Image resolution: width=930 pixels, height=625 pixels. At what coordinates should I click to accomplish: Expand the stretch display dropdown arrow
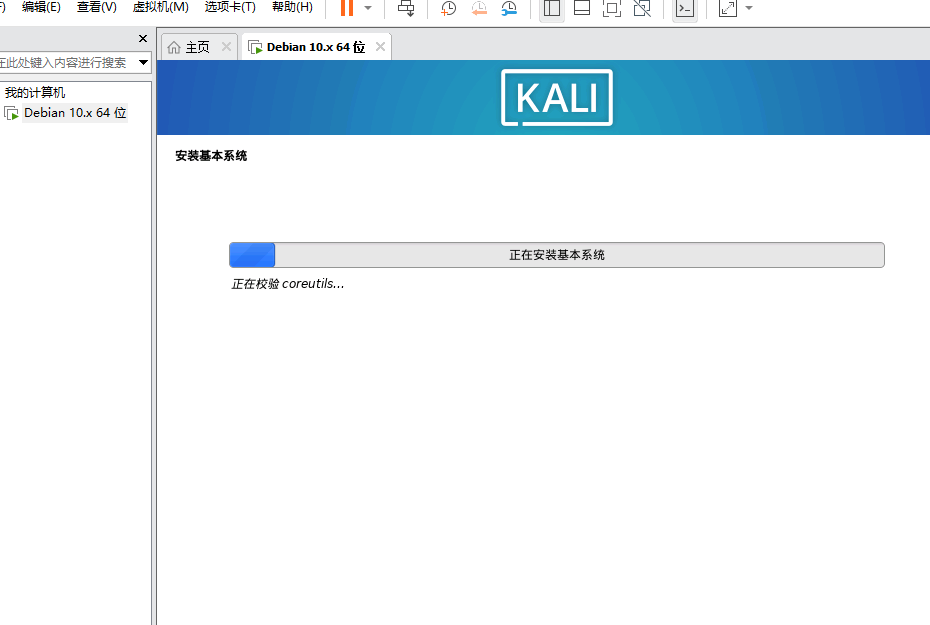[749, 8]
